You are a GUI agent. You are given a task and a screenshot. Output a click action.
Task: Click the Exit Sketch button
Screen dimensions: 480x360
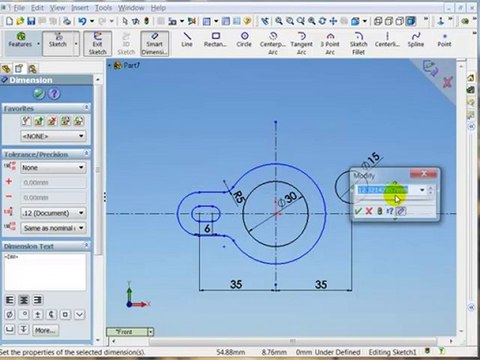click(x=97, y=43)
